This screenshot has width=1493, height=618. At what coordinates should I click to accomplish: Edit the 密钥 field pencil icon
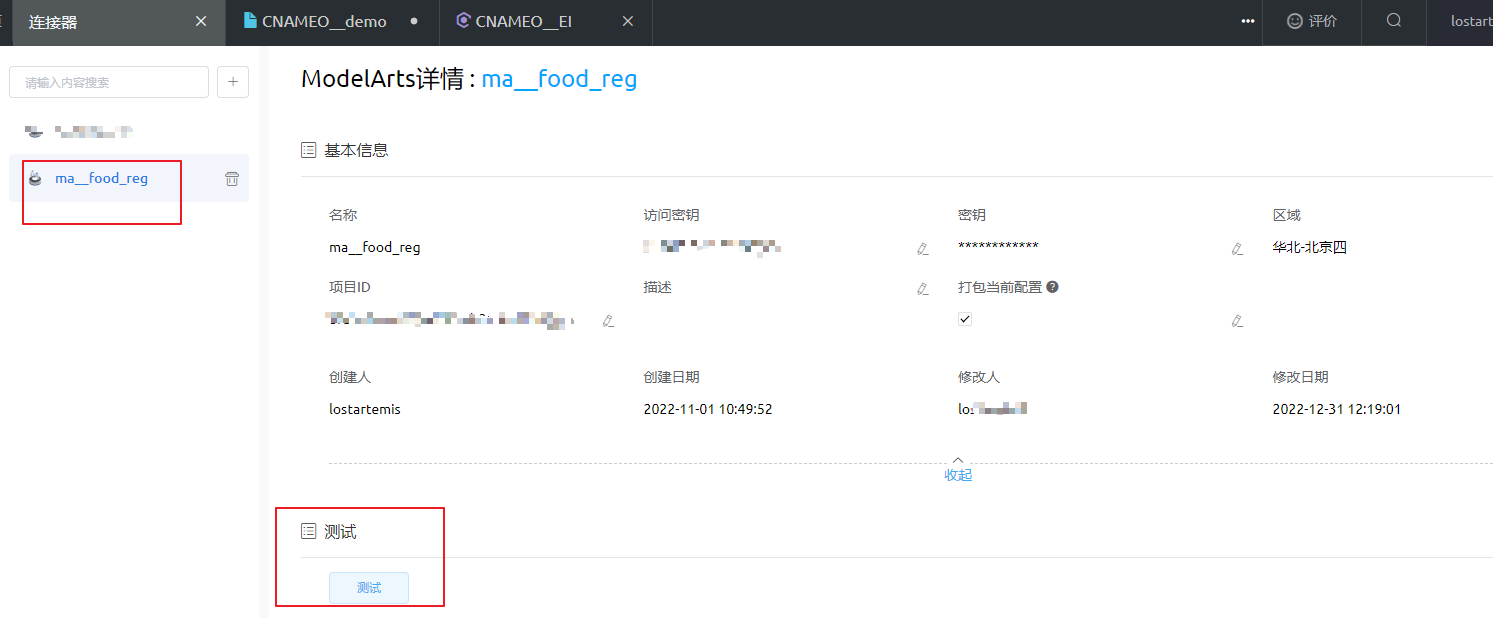tap(1237, 249)
